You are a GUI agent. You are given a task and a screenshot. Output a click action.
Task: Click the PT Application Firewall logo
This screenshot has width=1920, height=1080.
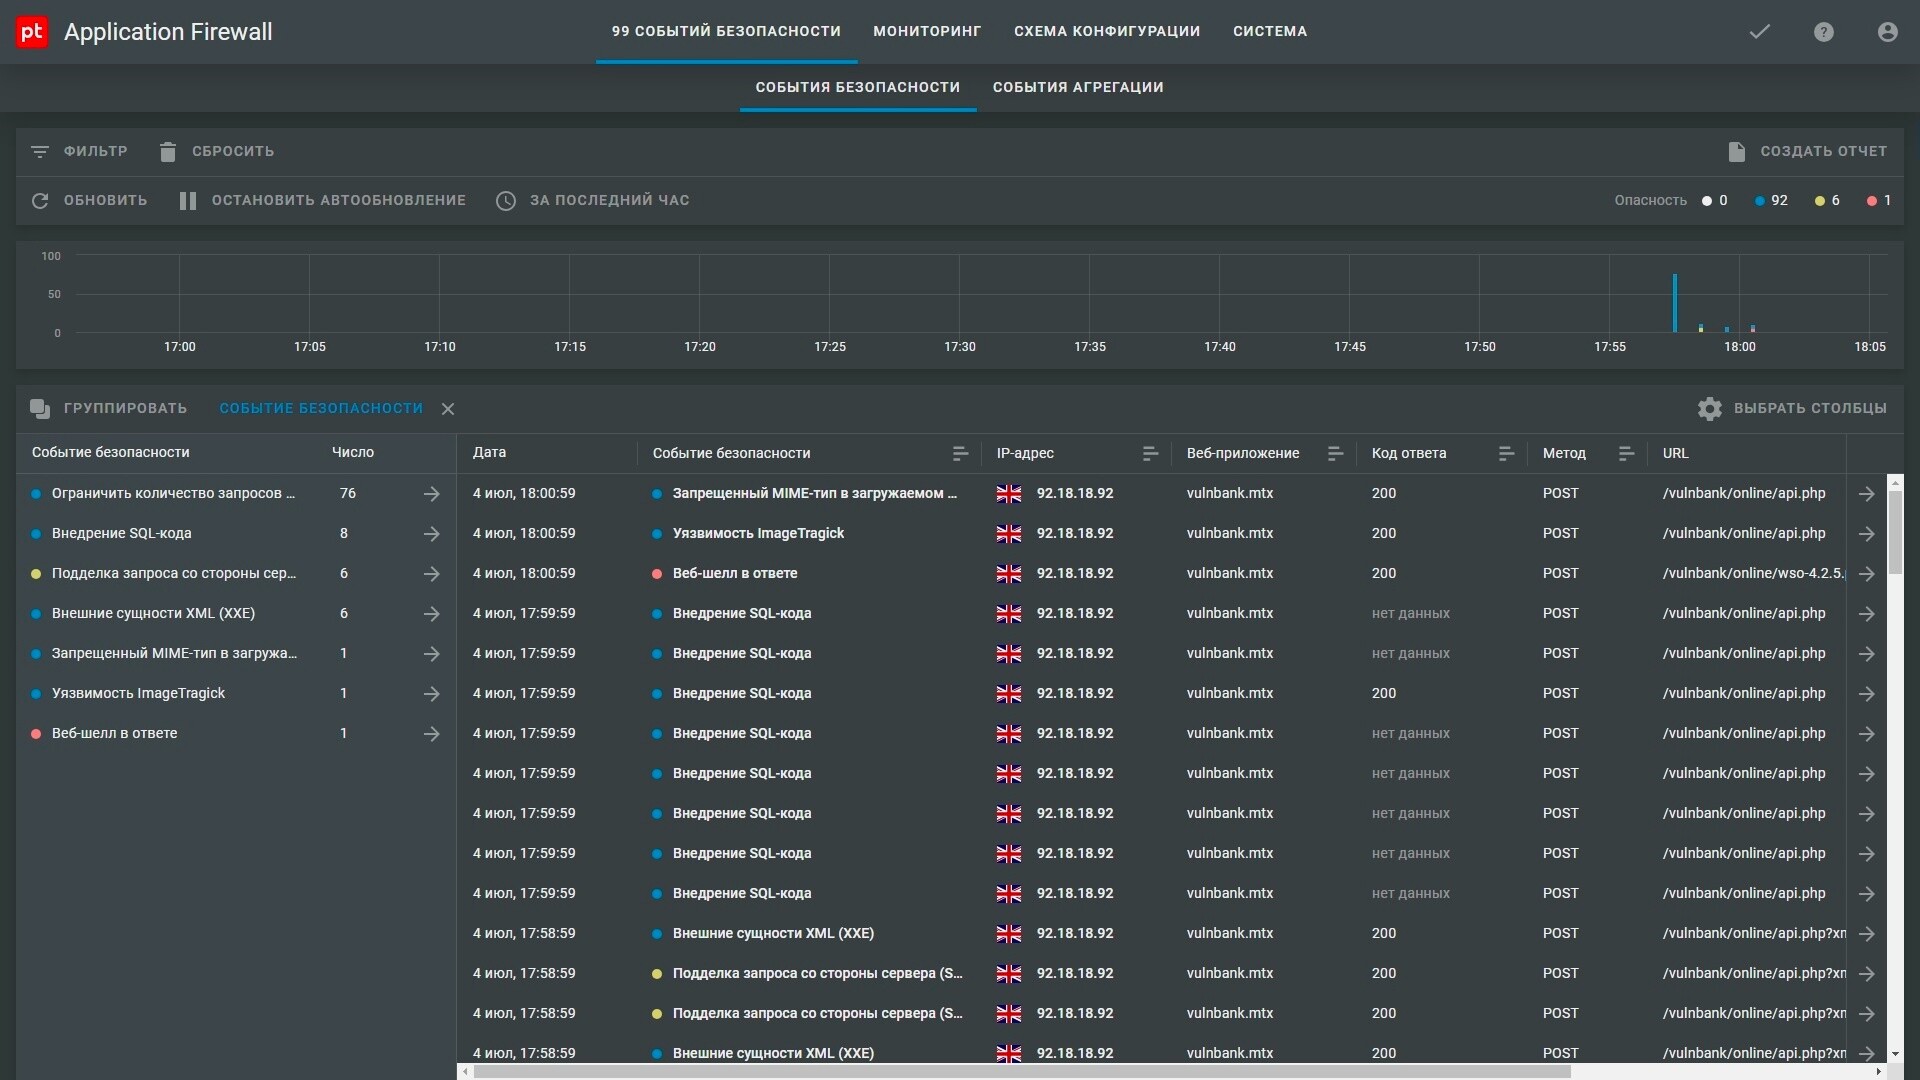(x=32, y=32)
